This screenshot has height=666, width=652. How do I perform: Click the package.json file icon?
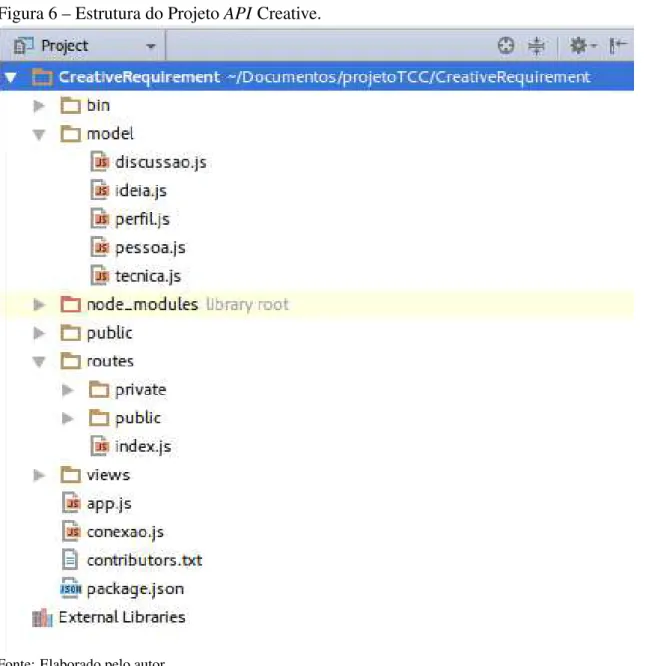pos(71,589)
